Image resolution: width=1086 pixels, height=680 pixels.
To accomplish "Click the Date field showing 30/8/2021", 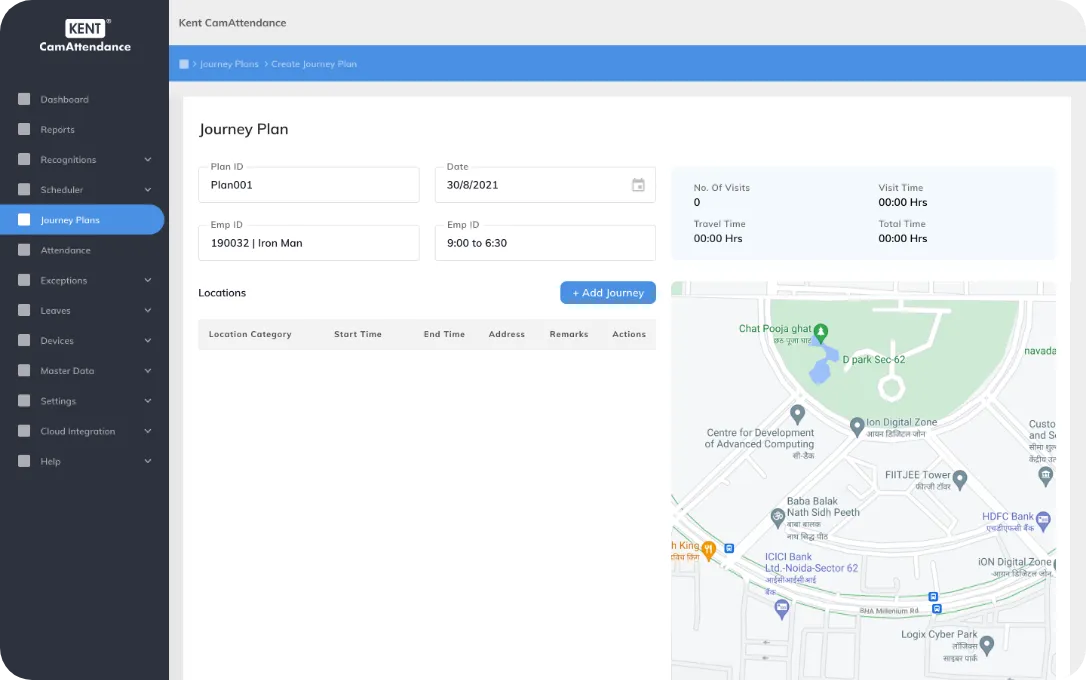I will [545, 185].
